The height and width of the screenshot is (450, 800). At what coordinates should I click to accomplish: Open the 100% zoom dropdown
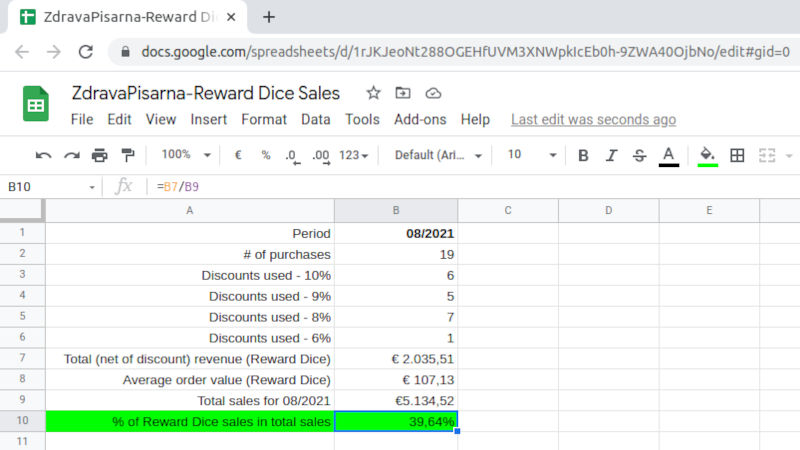[x=186, y=155]
